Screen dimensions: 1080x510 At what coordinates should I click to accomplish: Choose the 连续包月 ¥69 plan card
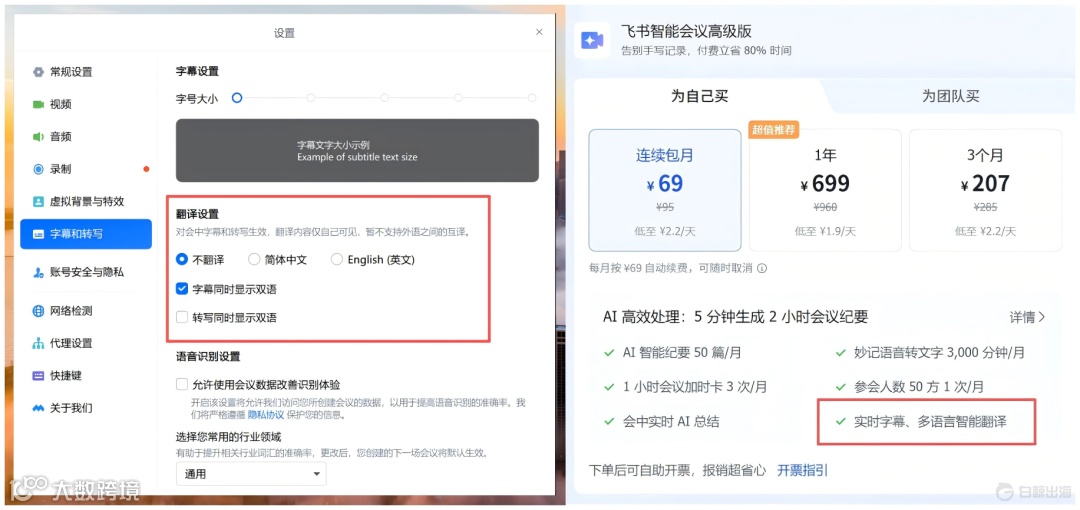pos(665,190)
